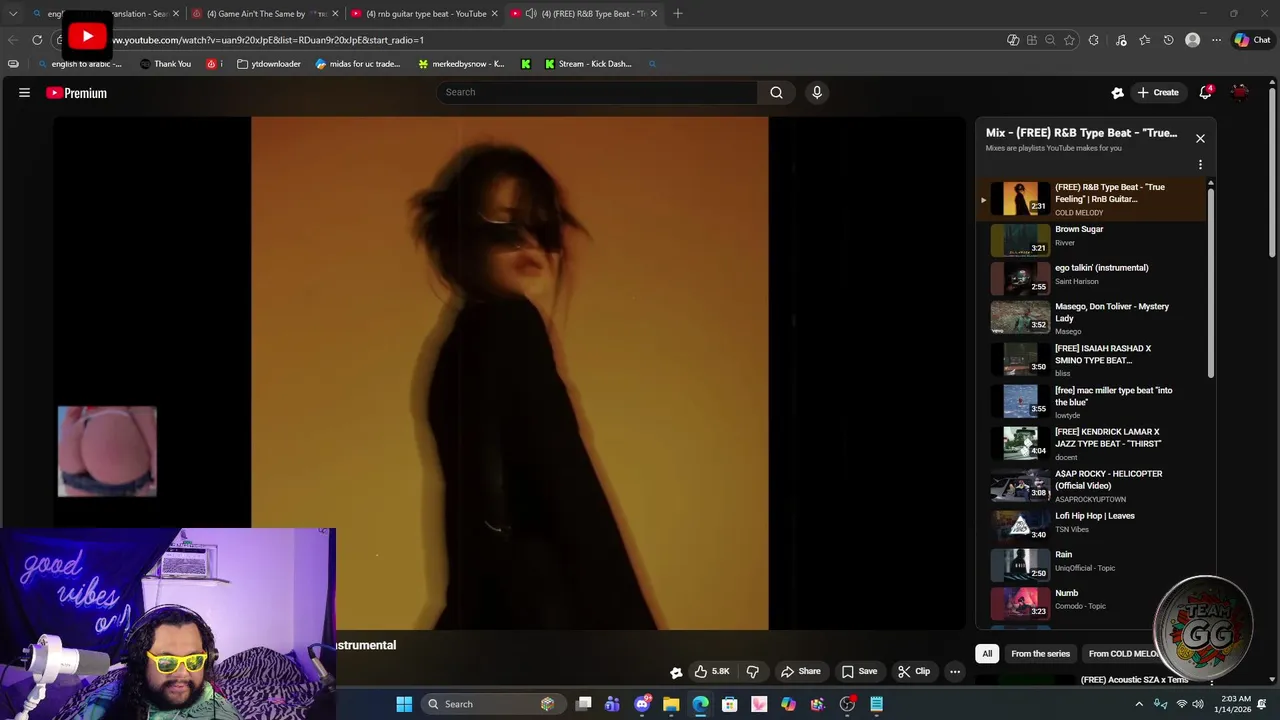Screen dimensions: 1280x720
Task: Click Create button on YouTube
Action: pos(1158,92)
